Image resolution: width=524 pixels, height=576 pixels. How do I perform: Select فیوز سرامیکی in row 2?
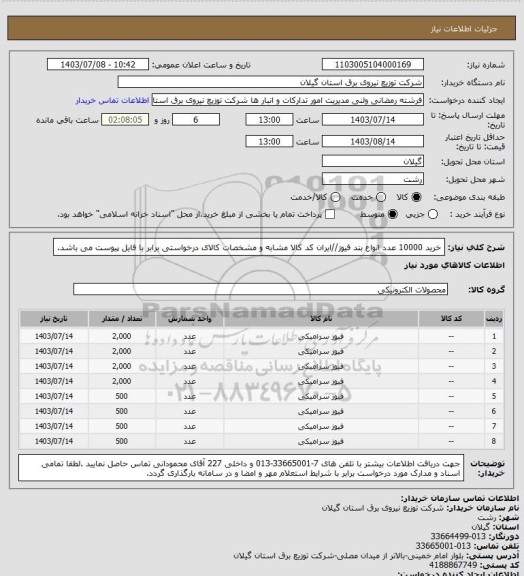321,352
